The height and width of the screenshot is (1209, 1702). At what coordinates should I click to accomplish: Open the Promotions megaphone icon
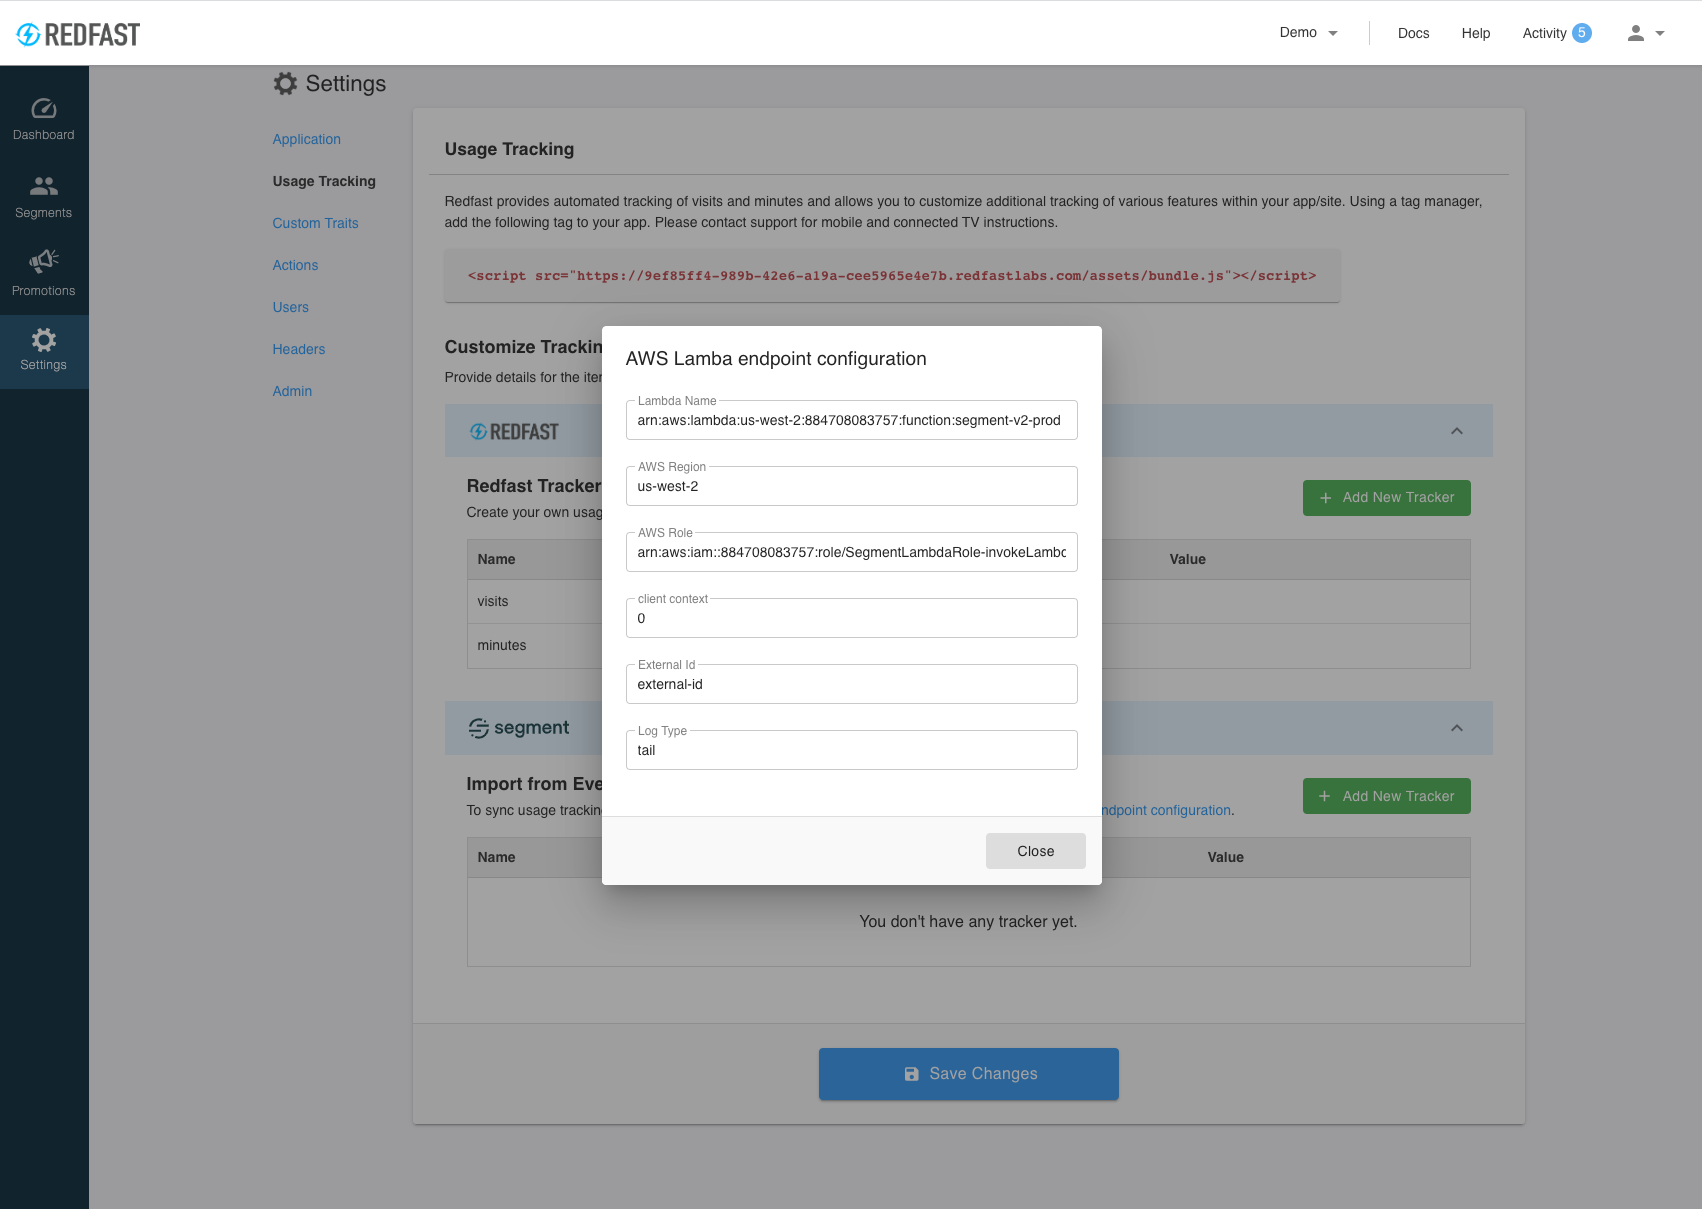click(44, 262)
